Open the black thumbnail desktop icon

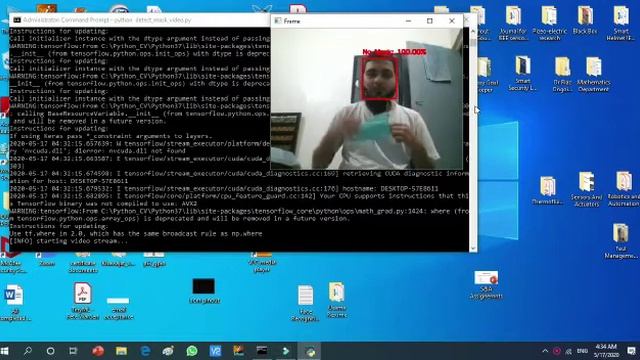point(204,291)
